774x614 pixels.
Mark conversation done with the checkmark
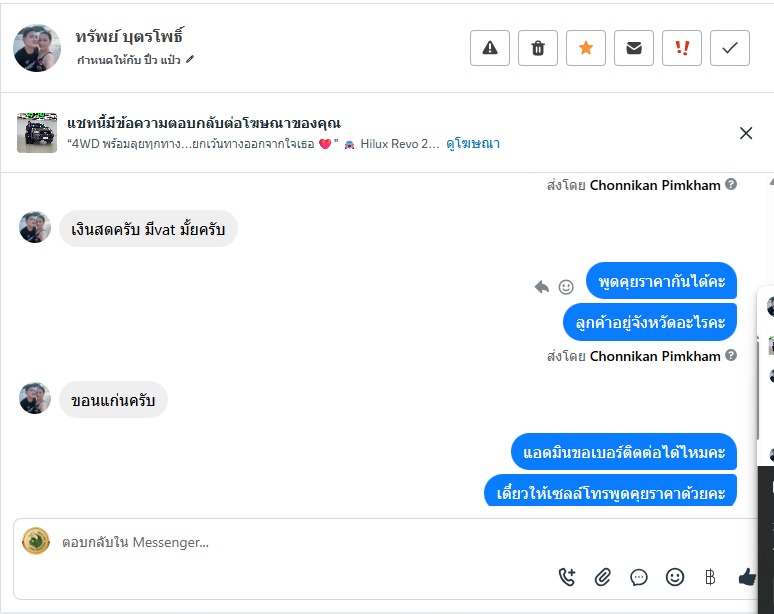[730, 48]
